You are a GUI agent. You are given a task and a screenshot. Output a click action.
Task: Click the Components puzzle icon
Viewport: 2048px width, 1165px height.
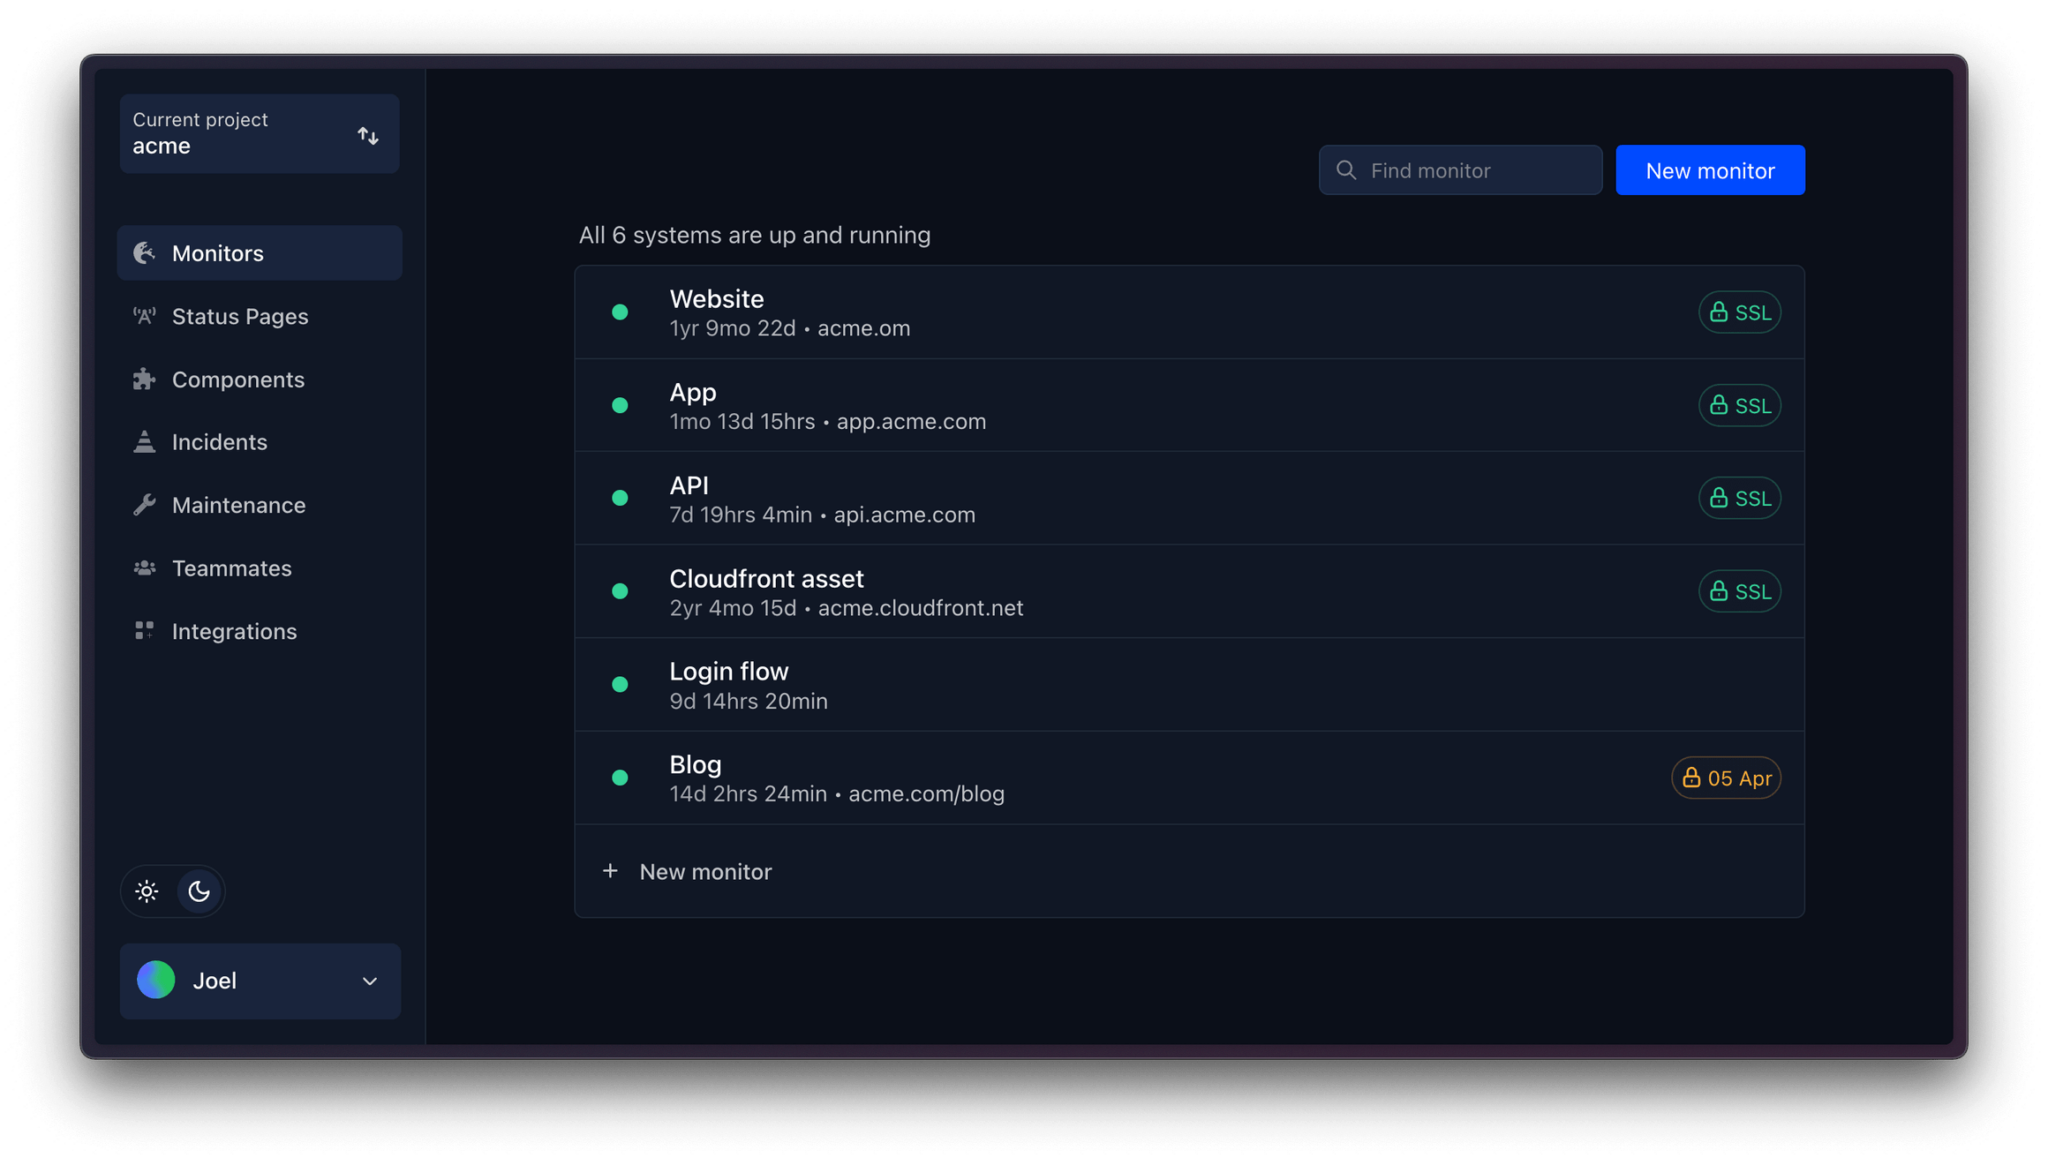143,378
